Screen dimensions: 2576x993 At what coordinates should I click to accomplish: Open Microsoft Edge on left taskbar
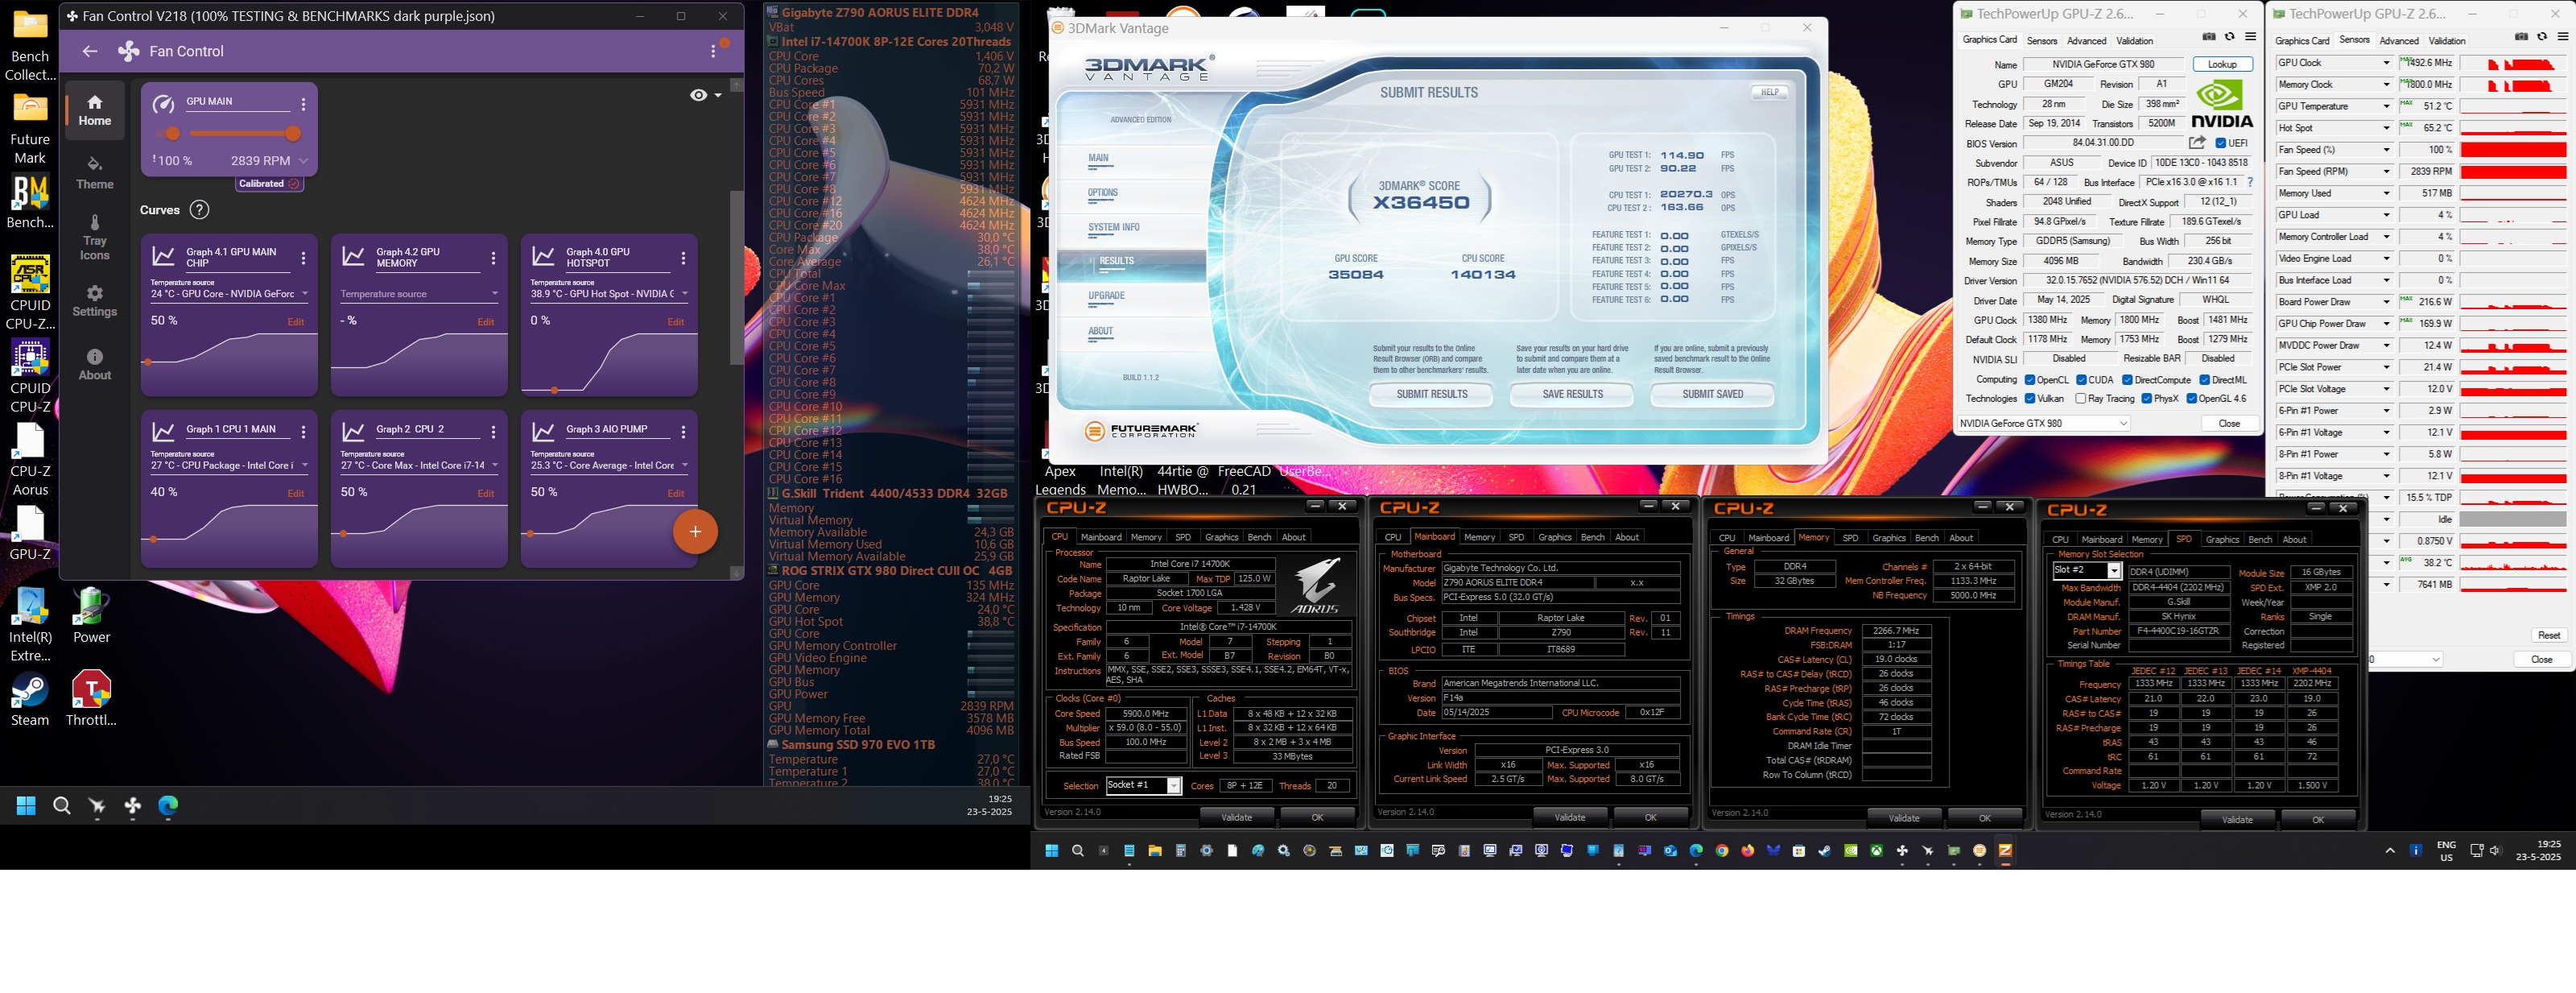pos(168,805)
